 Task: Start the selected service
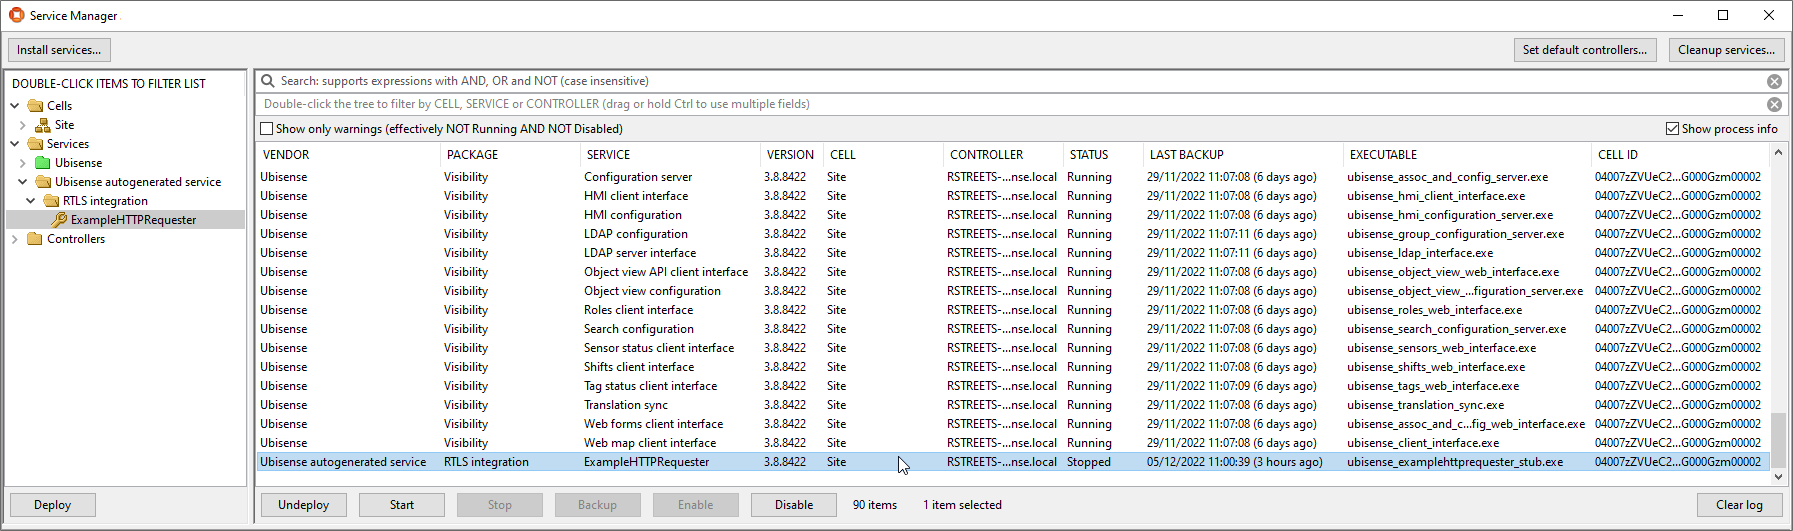point(402,505)
